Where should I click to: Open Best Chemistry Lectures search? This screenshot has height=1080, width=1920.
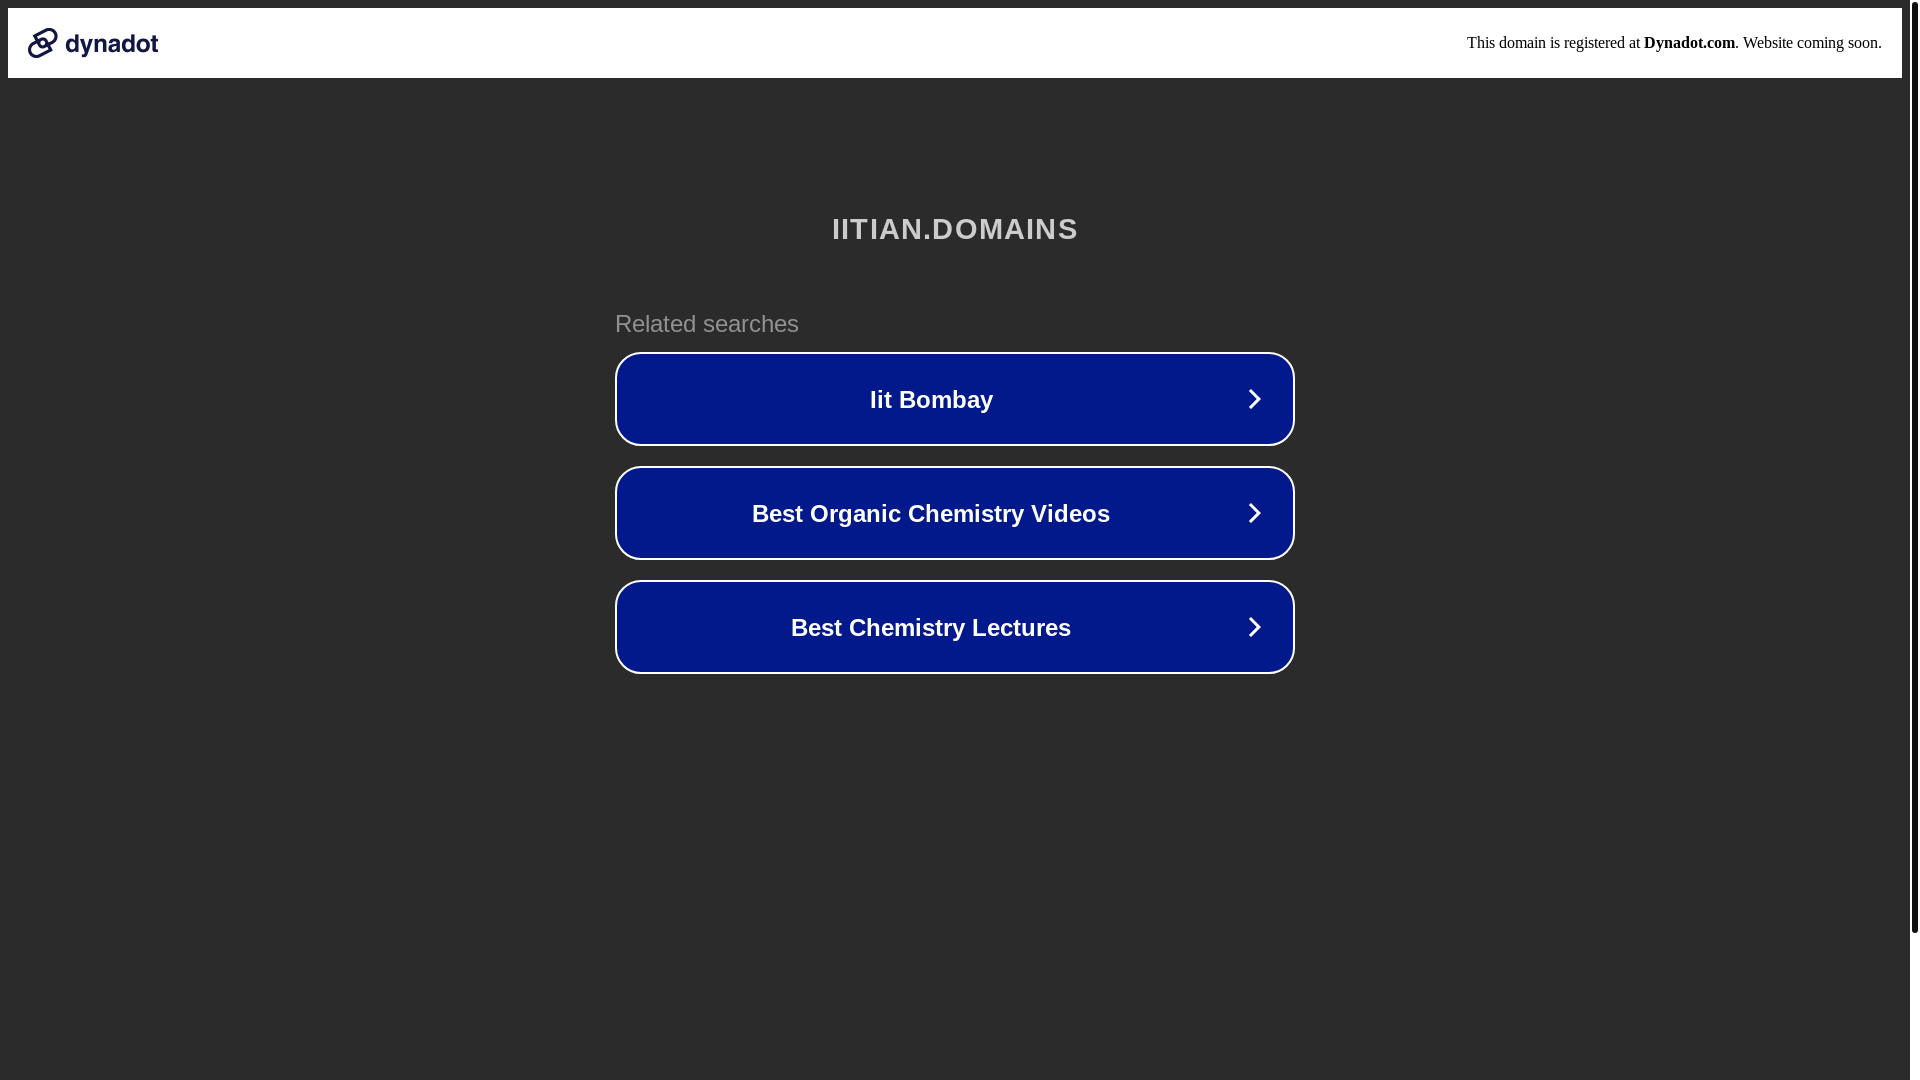tap(954, 627)
